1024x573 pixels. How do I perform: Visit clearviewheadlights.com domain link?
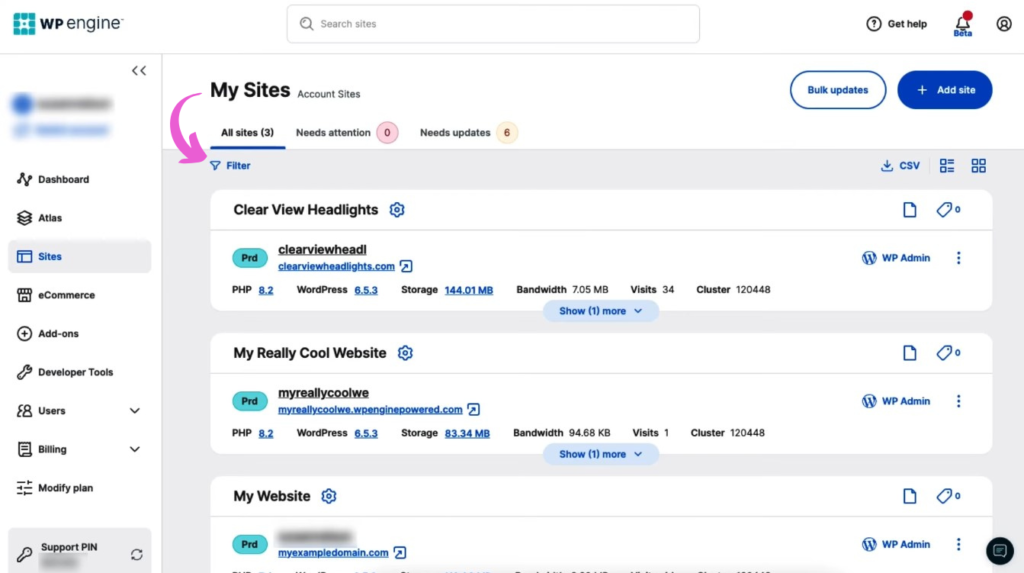coord(336,267)
